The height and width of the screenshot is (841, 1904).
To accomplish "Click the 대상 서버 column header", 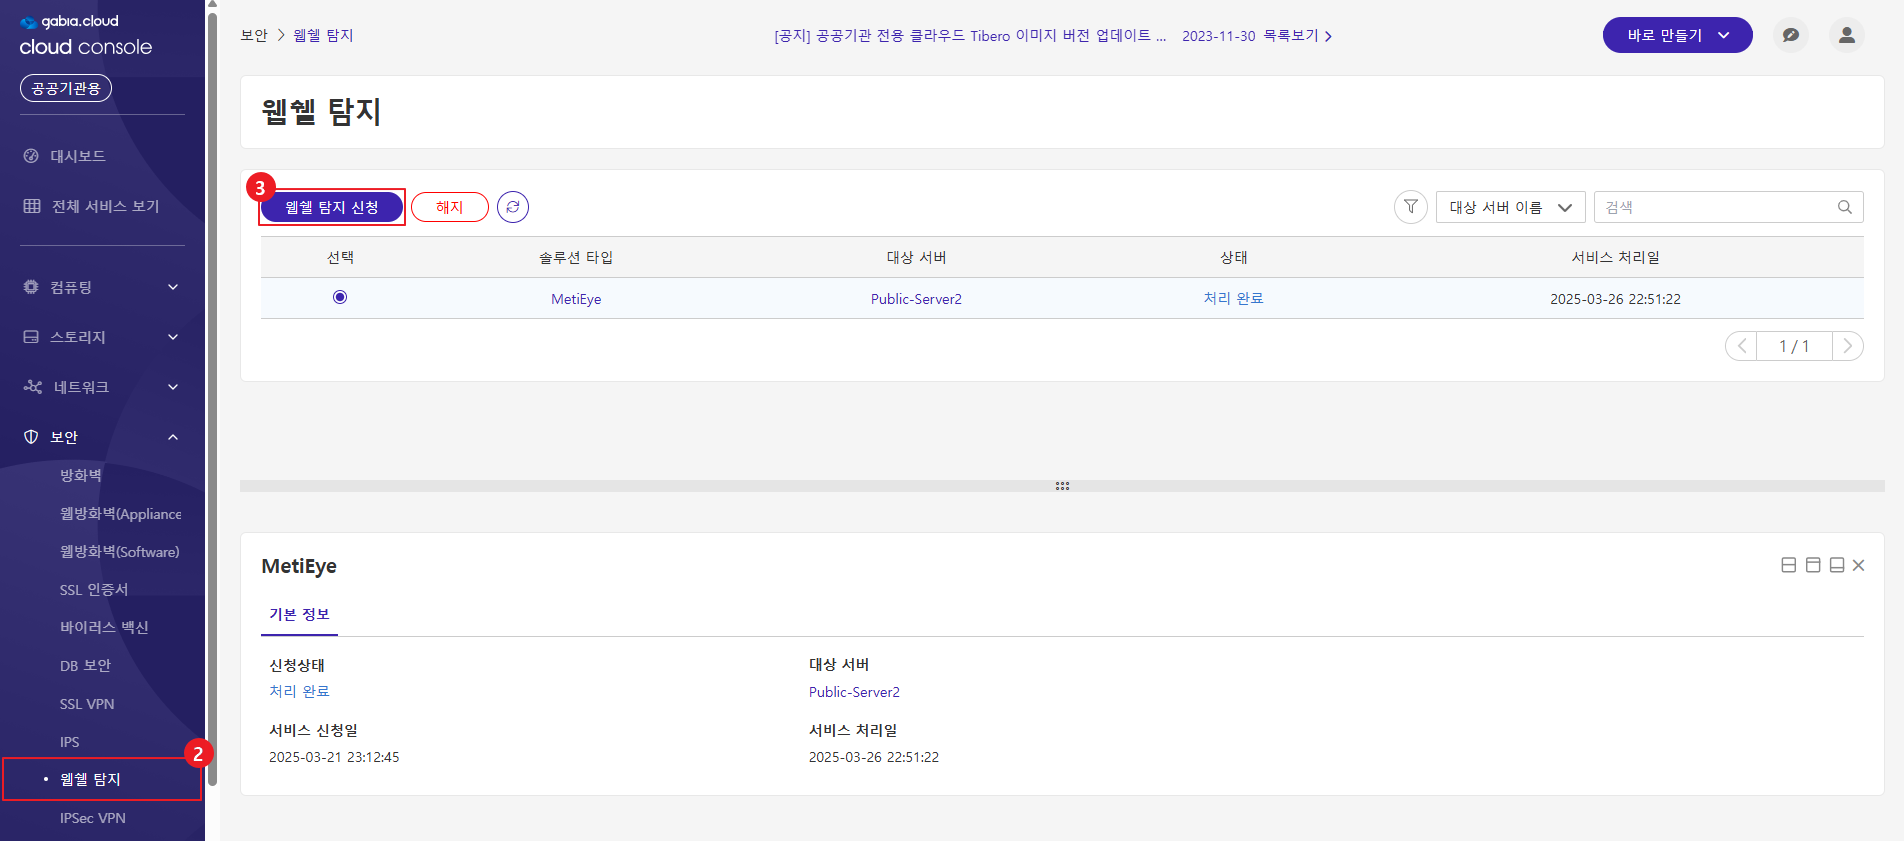I will [916, 257].
